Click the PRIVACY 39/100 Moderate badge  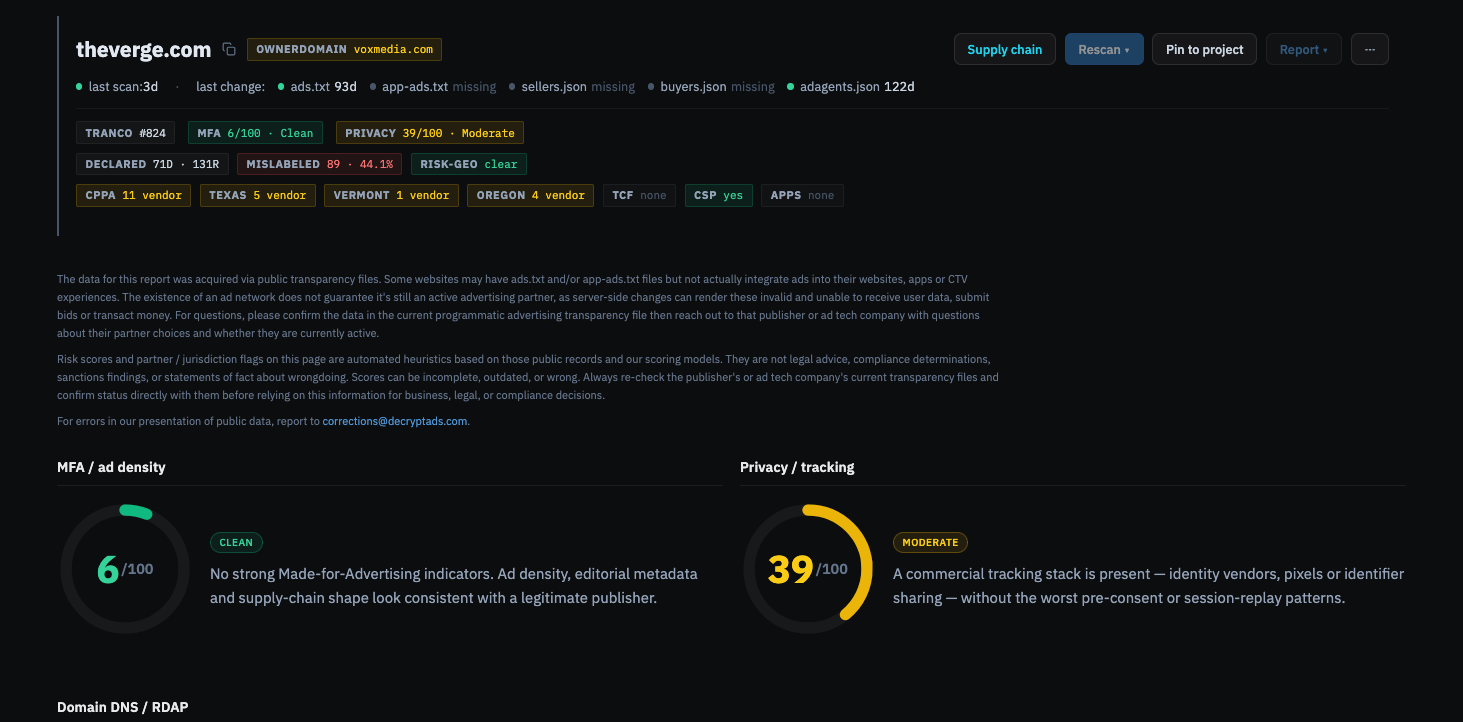coord(430,133)
